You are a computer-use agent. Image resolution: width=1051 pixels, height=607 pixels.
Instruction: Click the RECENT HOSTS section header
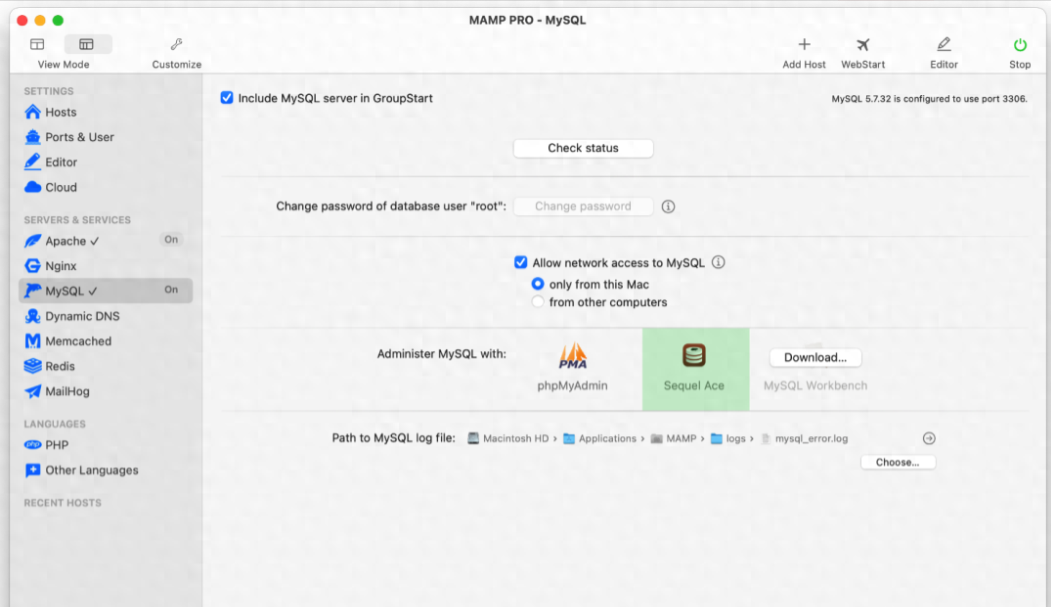[x=63, y=503]
